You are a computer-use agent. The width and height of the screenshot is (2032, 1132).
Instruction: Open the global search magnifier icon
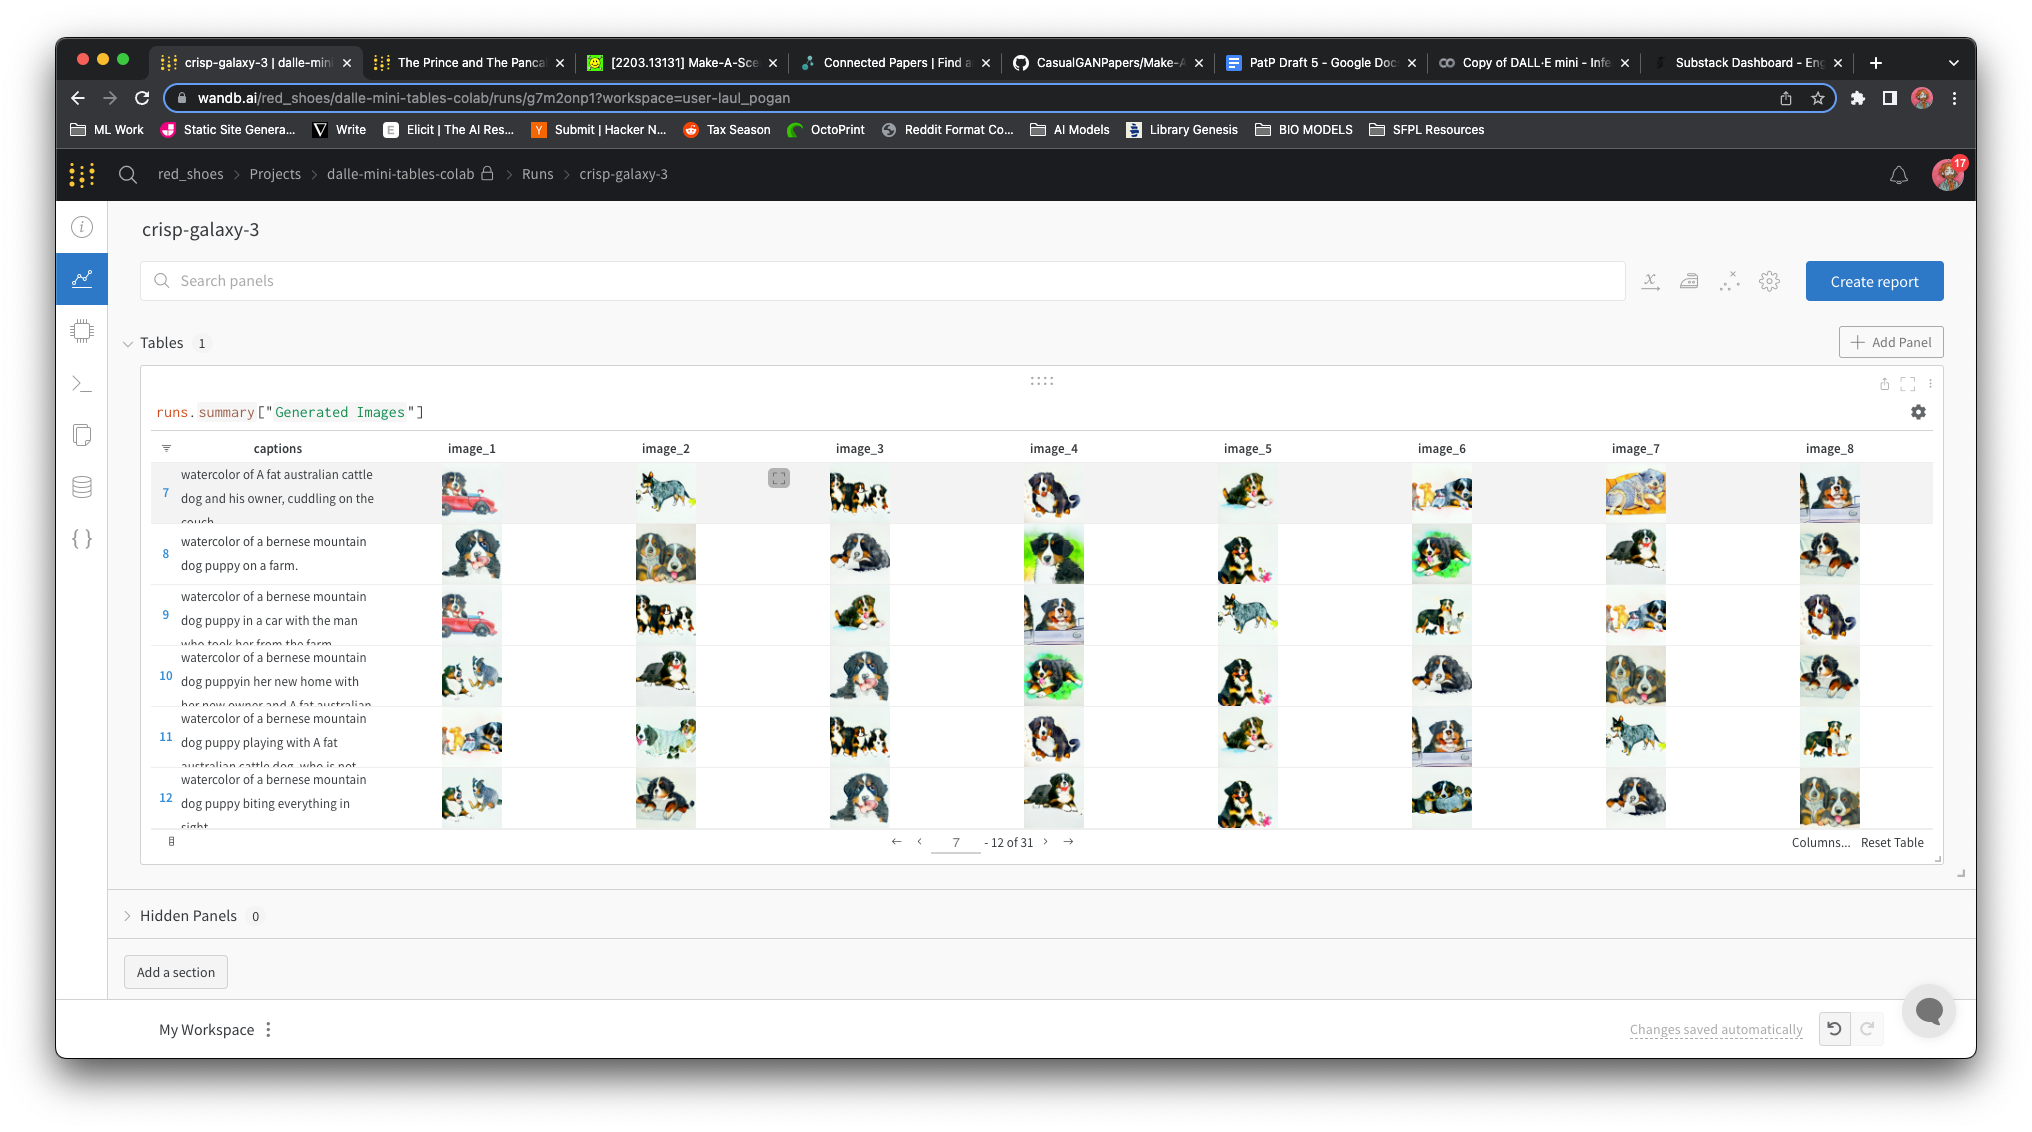(x=128, y=174)
